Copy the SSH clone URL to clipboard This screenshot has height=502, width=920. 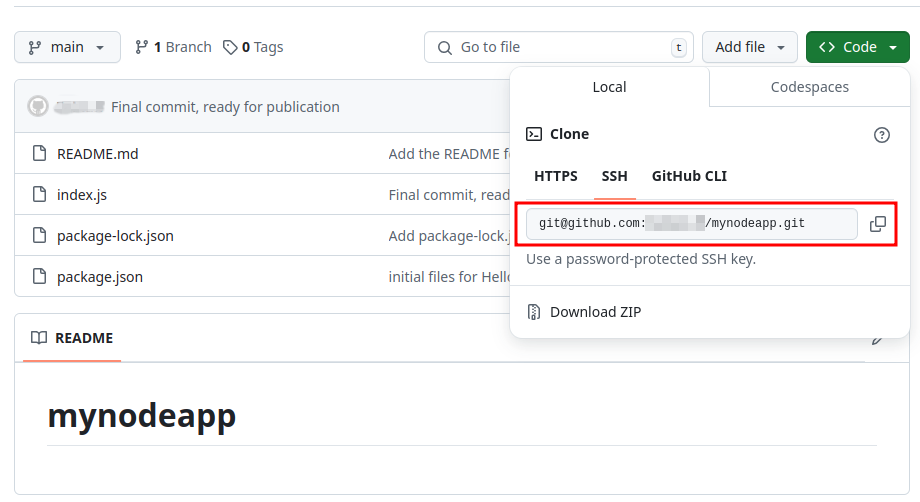877,224
